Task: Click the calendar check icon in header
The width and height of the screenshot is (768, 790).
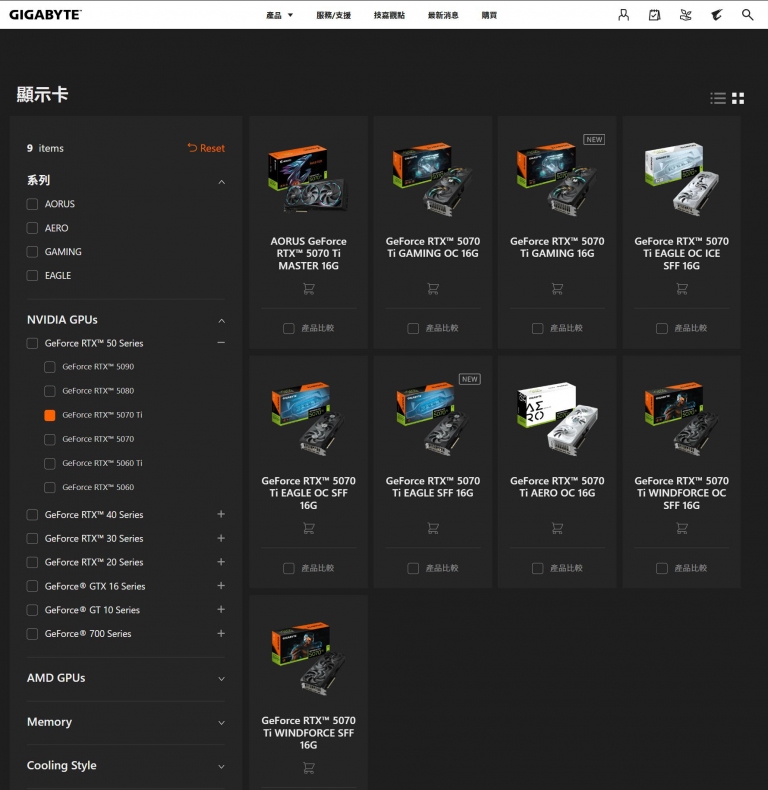Action: tap(654, 15)
